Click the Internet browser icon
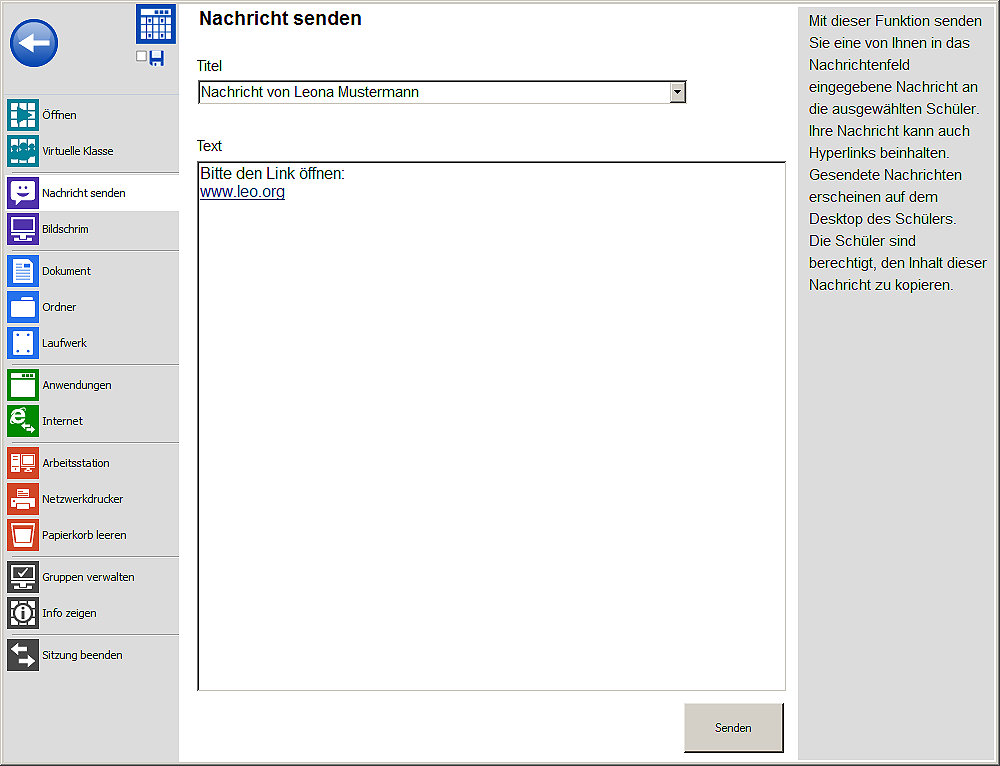The height and width of the screenshot is (766, 1000). pyautogui.click(x=23, y=421)
